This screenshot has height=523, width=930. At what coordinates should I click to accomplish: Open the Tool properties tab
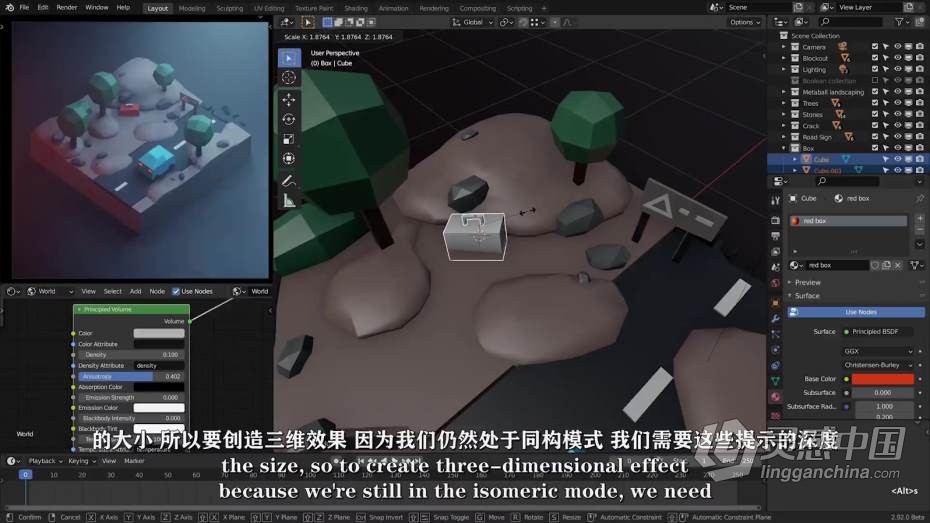(775, 200)
